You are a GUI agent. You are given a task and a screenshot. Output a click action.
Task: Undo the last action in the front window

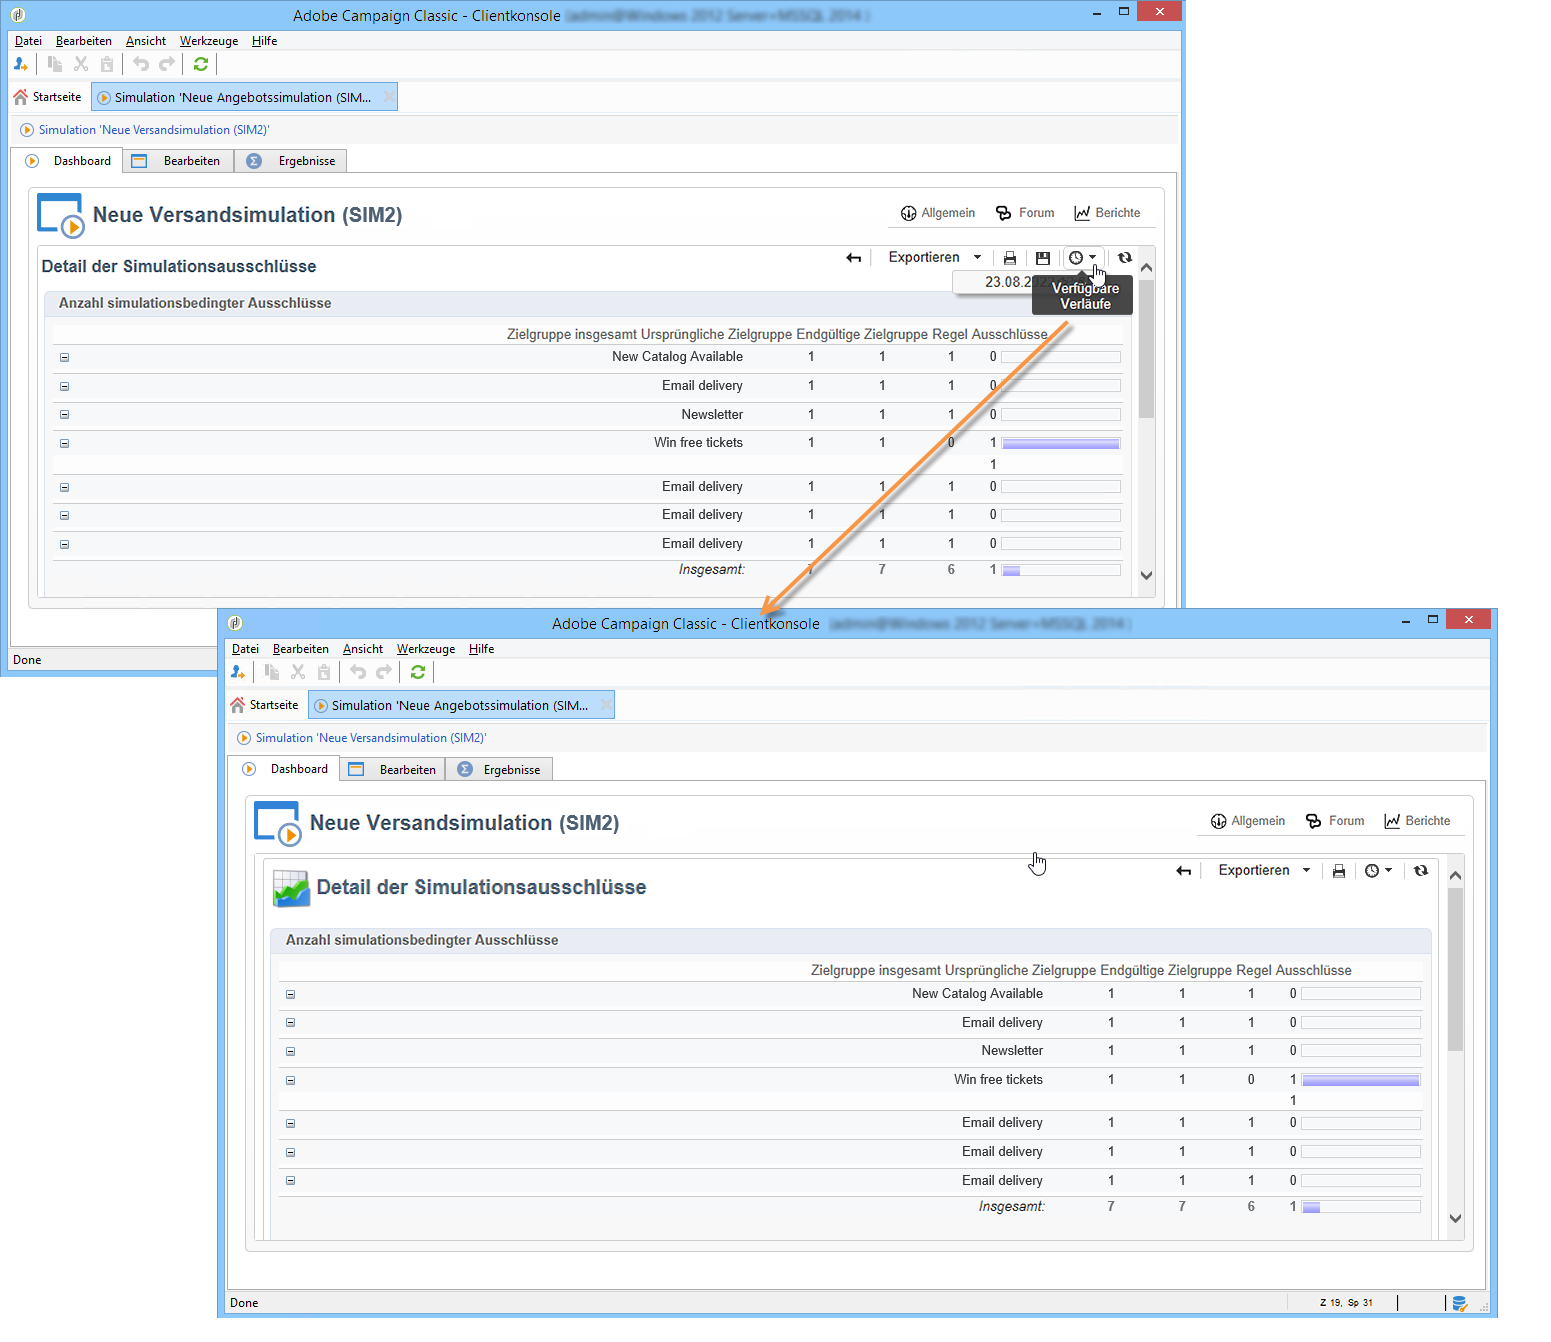click(358, 672)
